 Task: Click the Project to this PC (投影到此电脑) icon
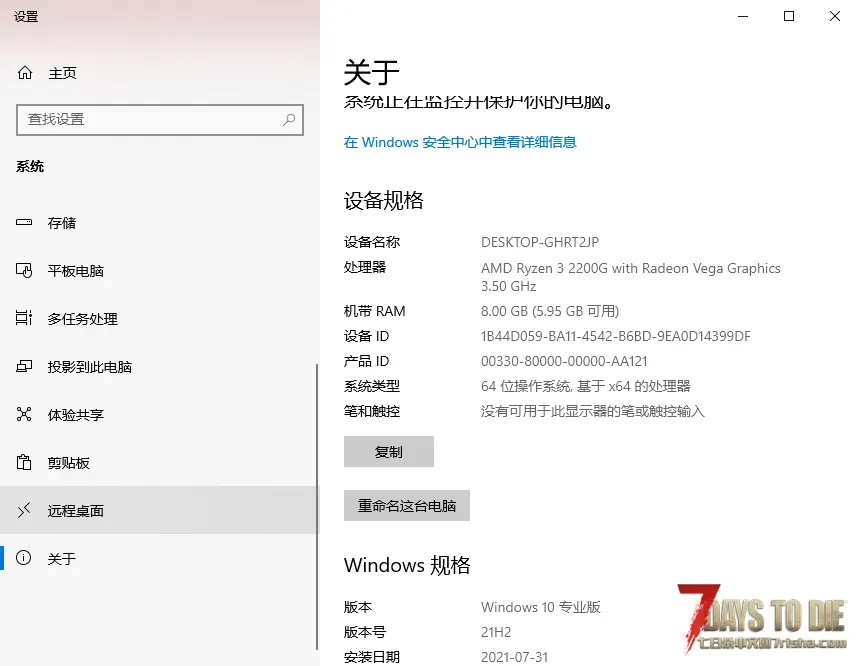point(25,367)
